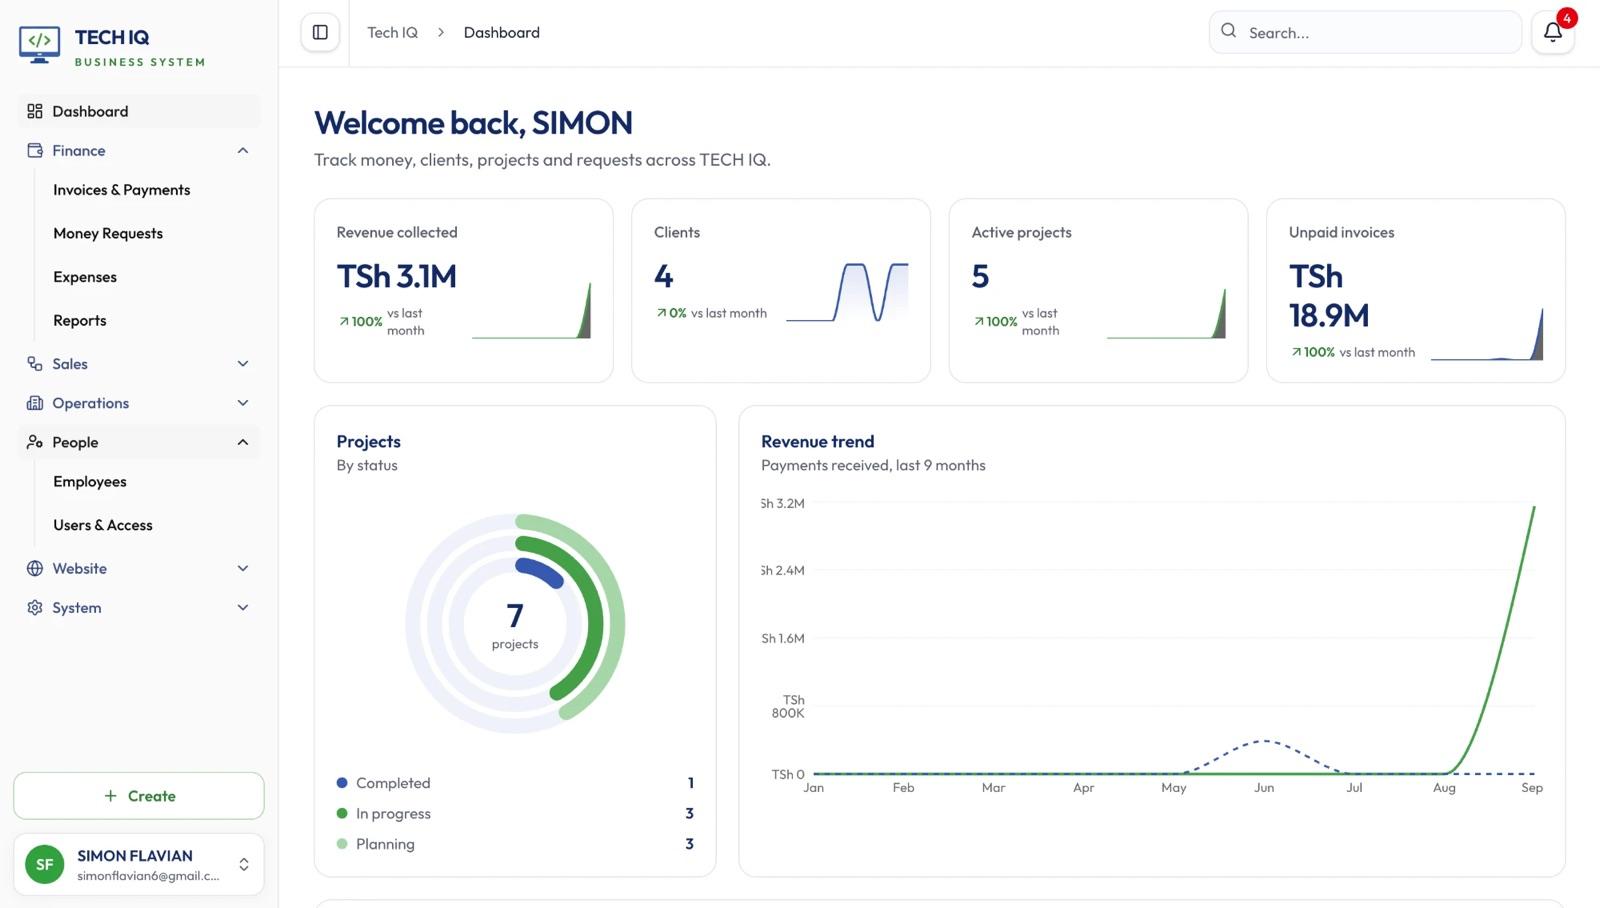Open the notifications bell
Viewport: 1600px width, 908px height.
pos(1552,32)
